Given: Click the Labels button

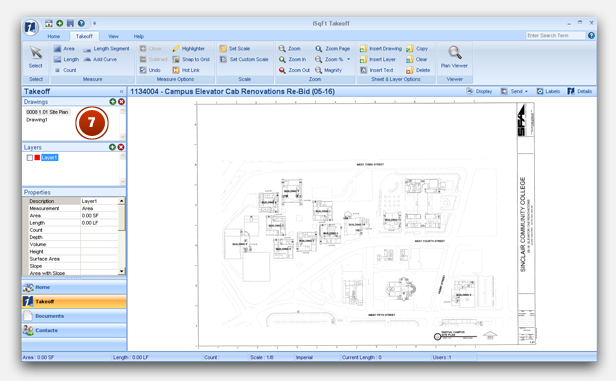Looking at the screenshot, I should (x=548, y=91).
